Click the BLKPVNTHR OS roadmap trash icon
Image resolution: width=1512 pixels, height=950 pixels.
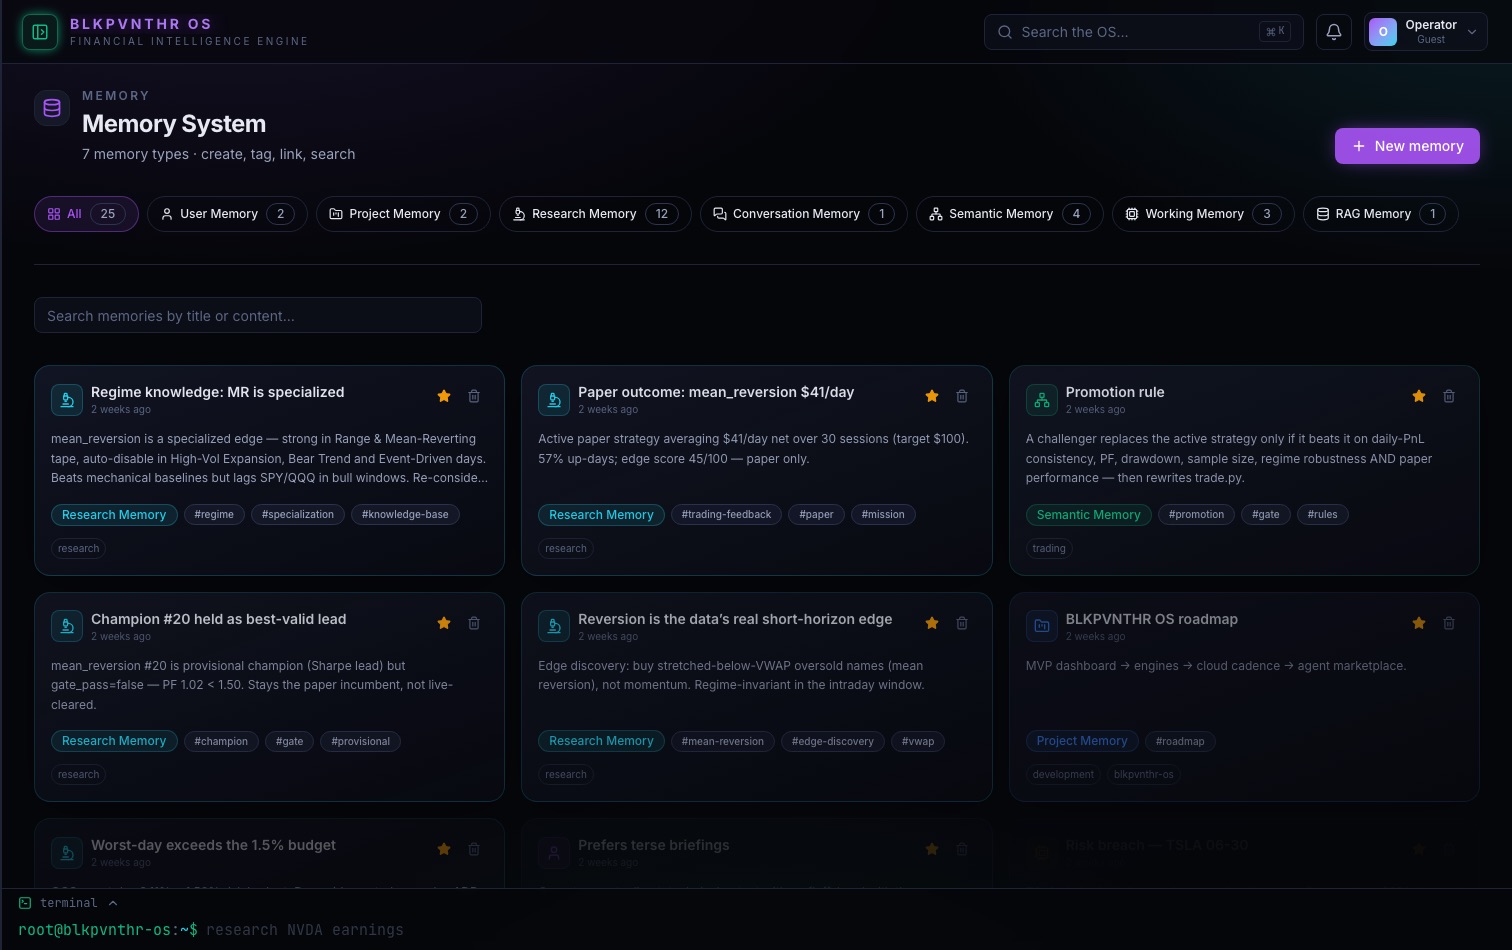pyautogui.click(x=1449, y=623)
